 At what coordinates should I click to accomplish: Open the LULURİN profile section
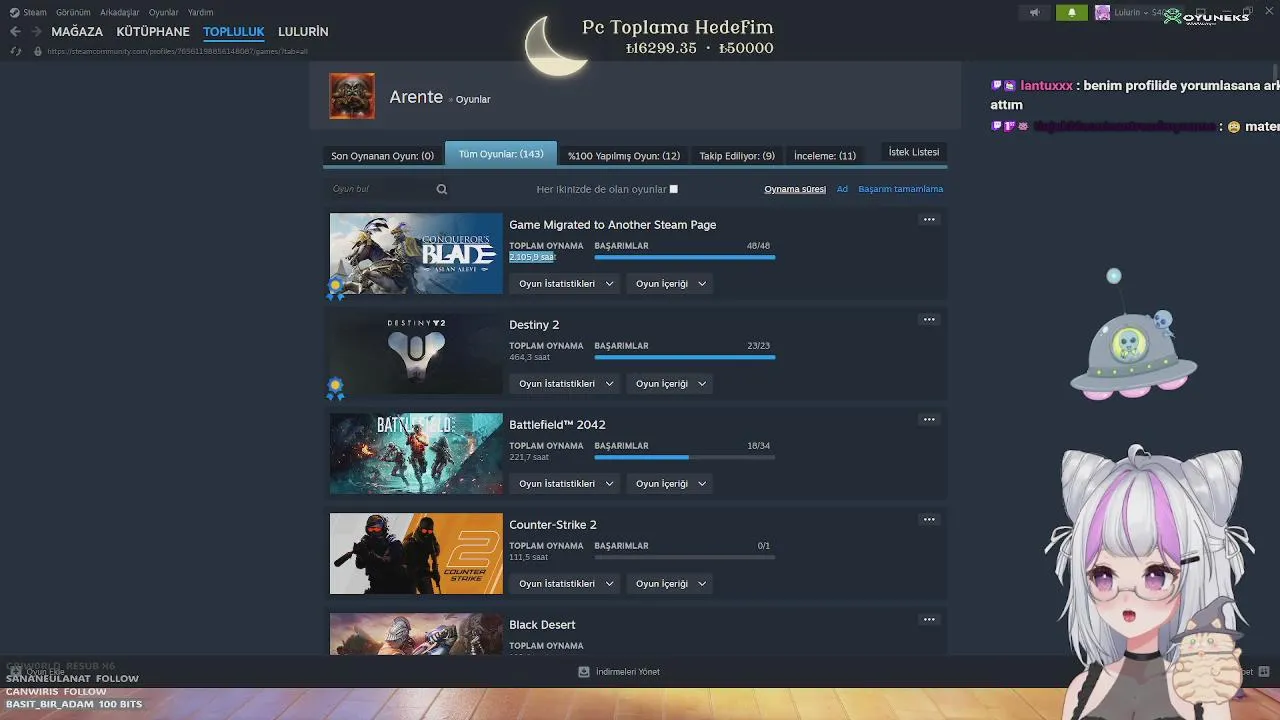coord(303,32)
